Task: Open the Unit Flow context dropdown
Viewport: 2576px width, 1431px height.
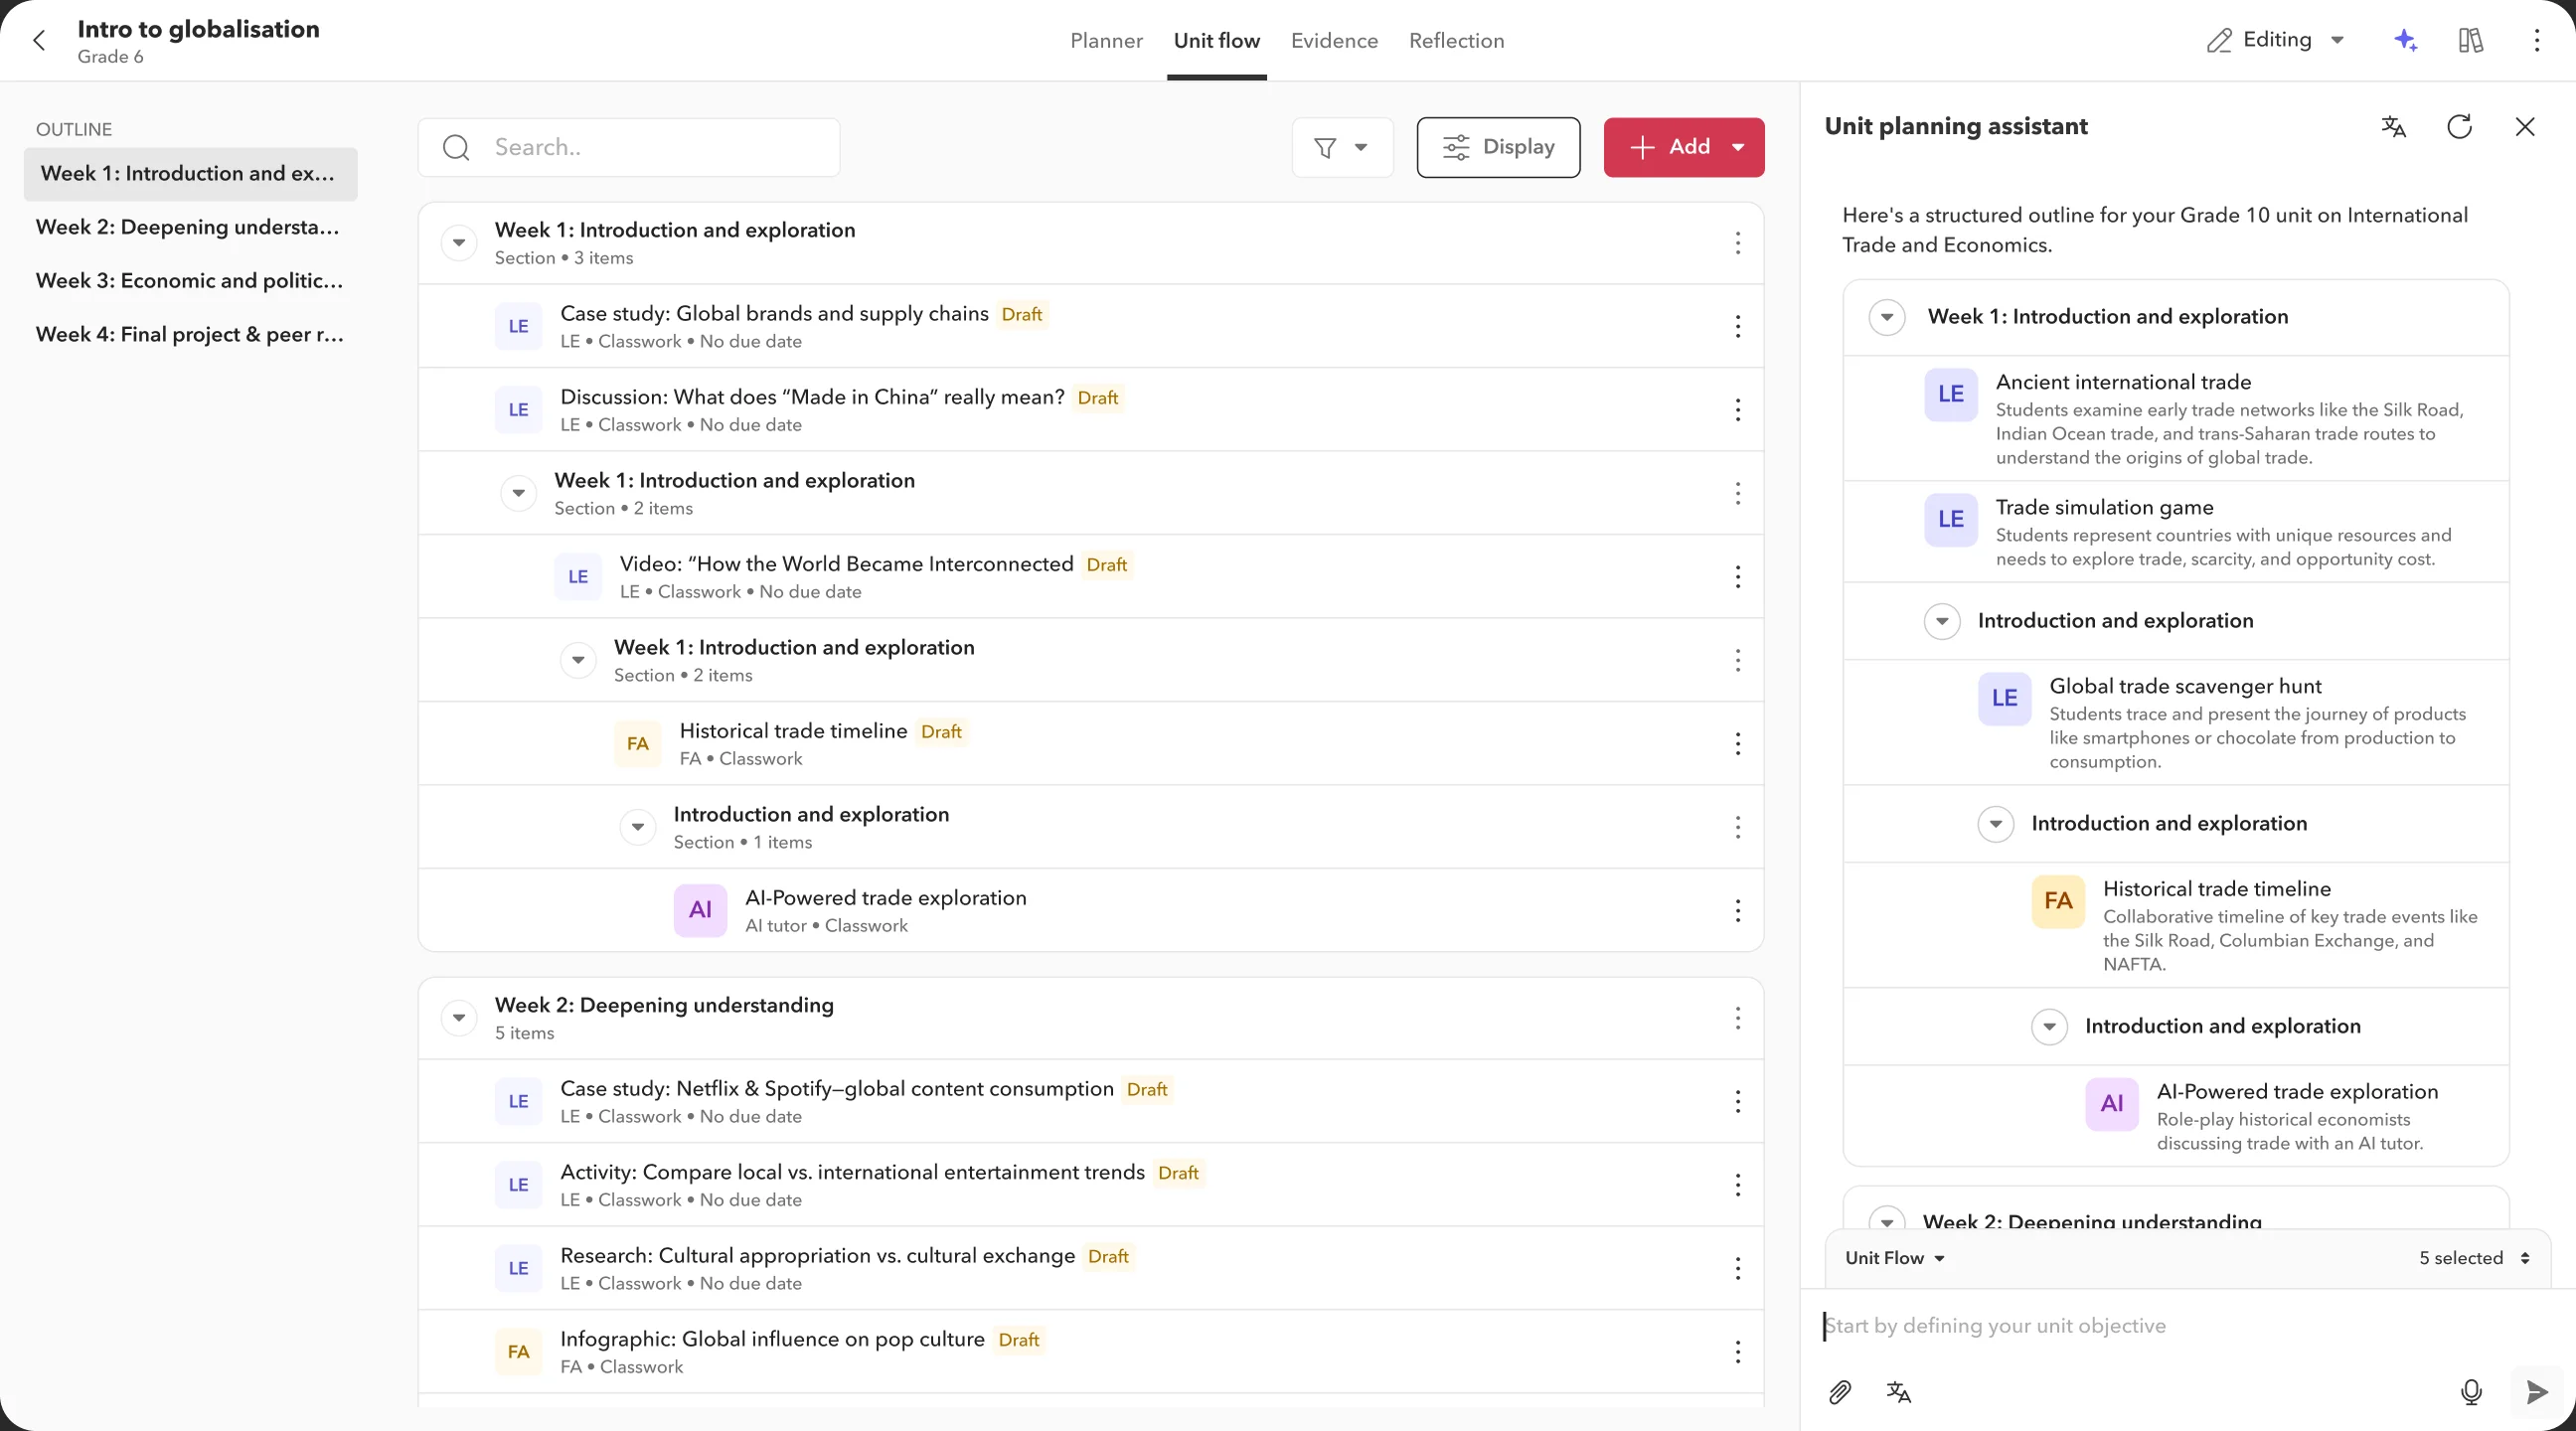Action: click(x=1895, y=1258)
